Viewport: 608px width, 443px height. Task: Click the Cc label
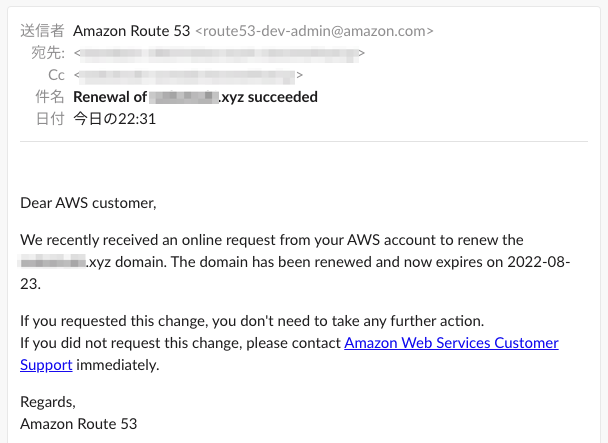point(56,75)
